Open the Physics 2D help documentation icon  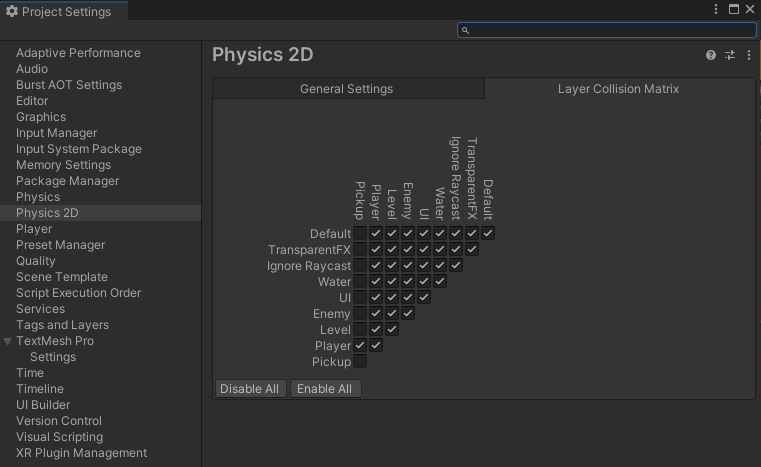coord(711,55)
